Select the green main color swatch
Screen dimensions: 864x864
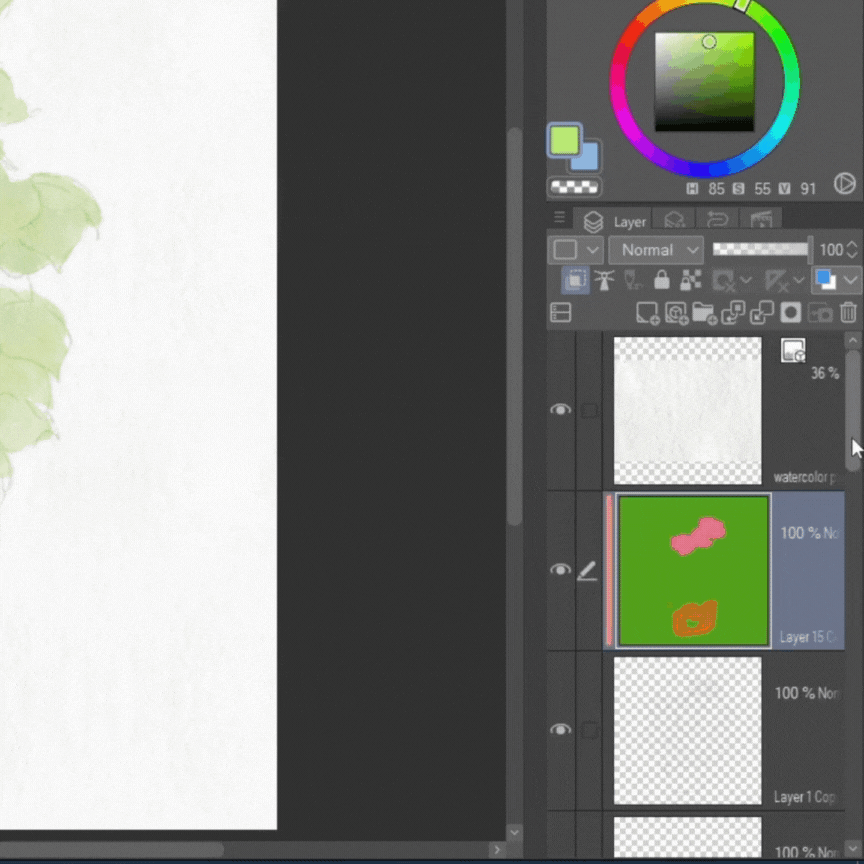point(564,139)
